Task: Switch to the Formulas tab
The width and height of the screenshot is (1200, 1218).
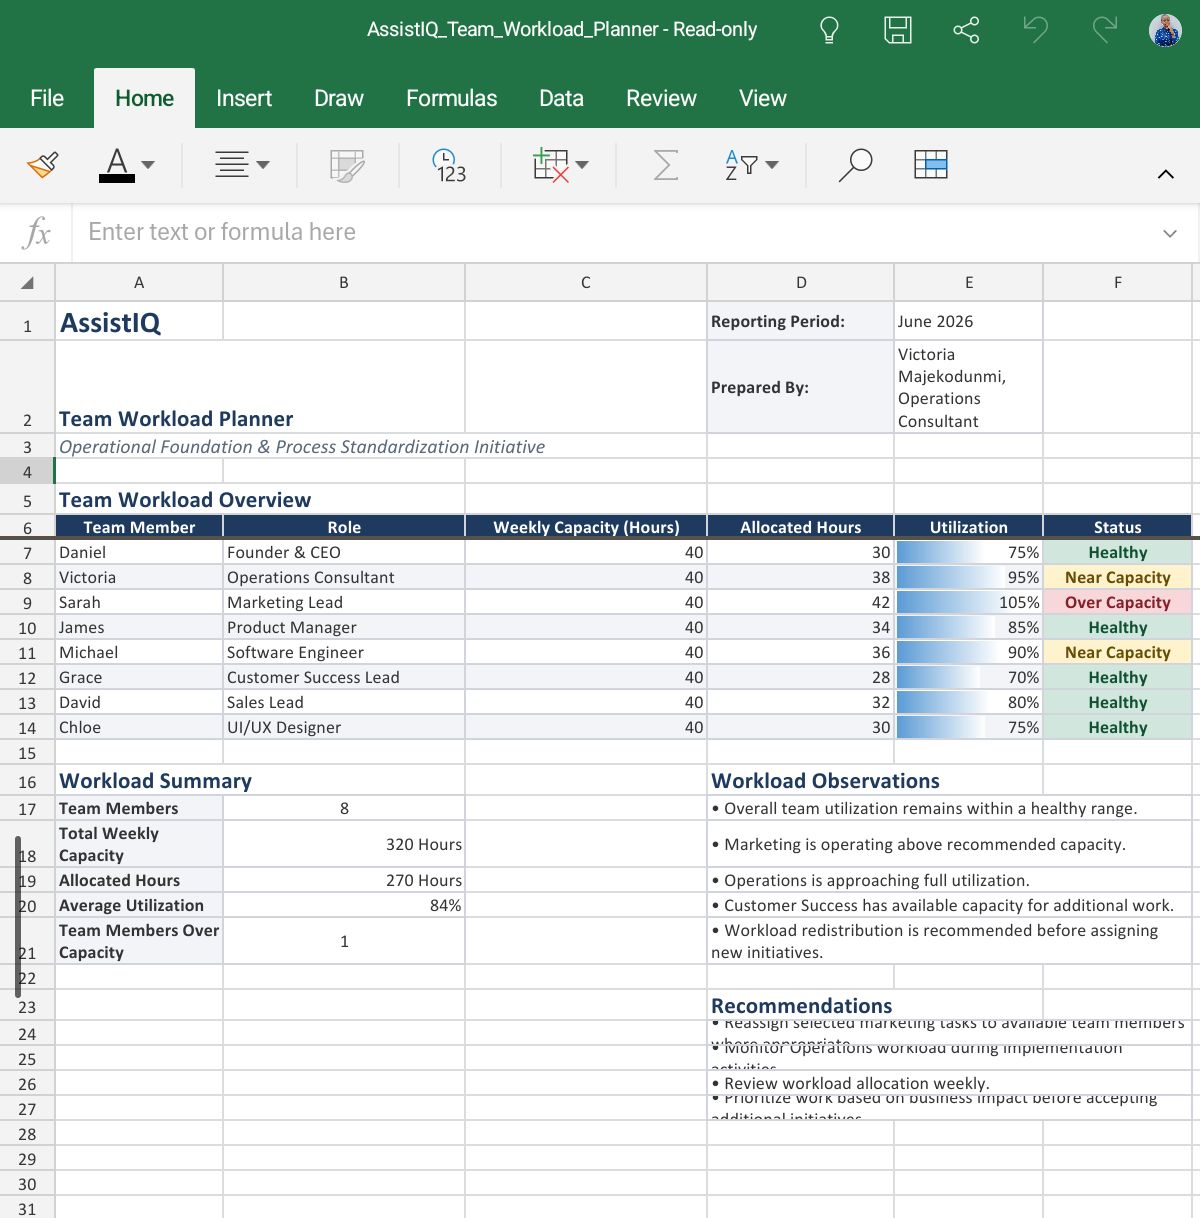Action: 451,98
